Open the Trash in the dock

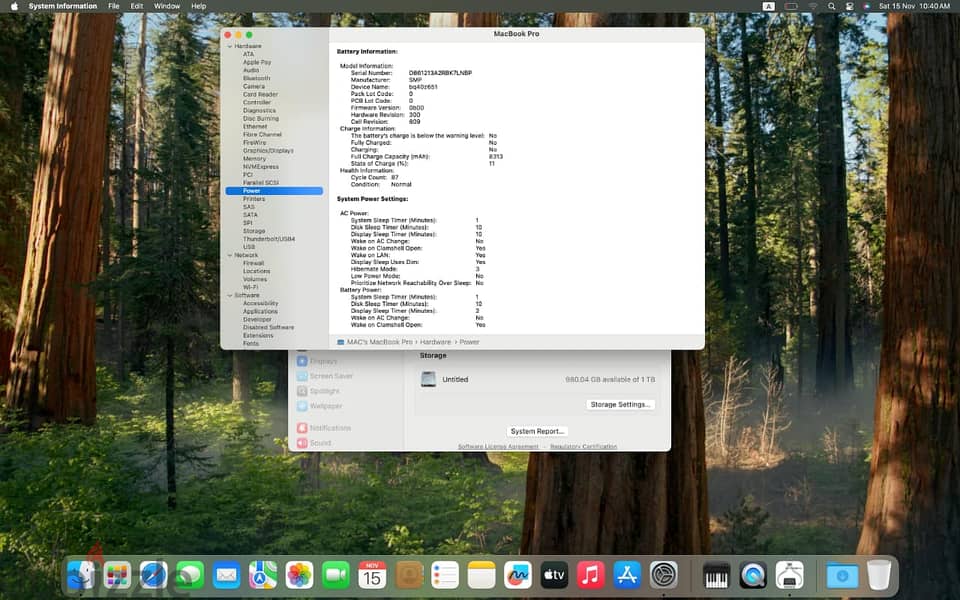pyautogui.click(x=879, y=575)
